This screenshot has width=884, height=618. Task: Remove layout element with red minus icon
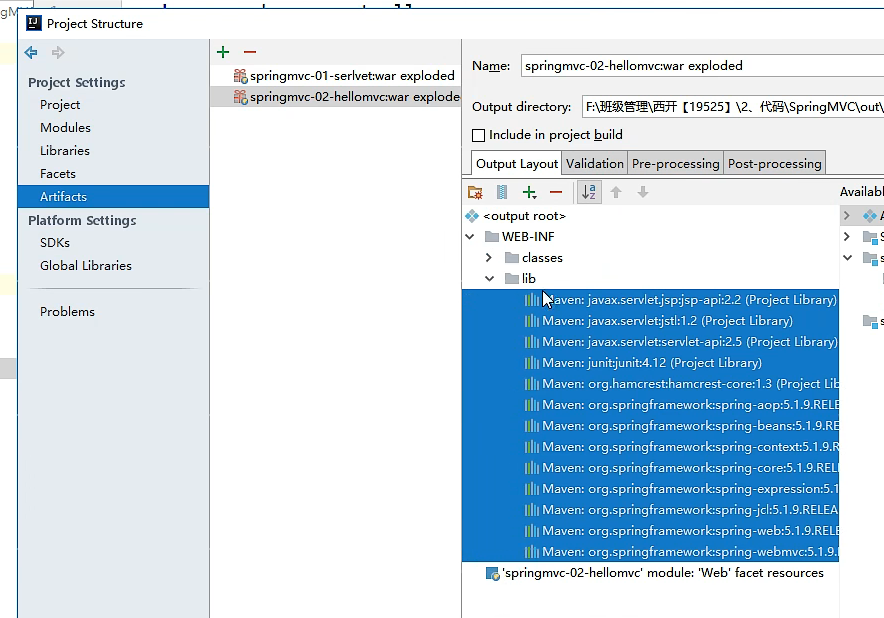click(x=556, y=192)
